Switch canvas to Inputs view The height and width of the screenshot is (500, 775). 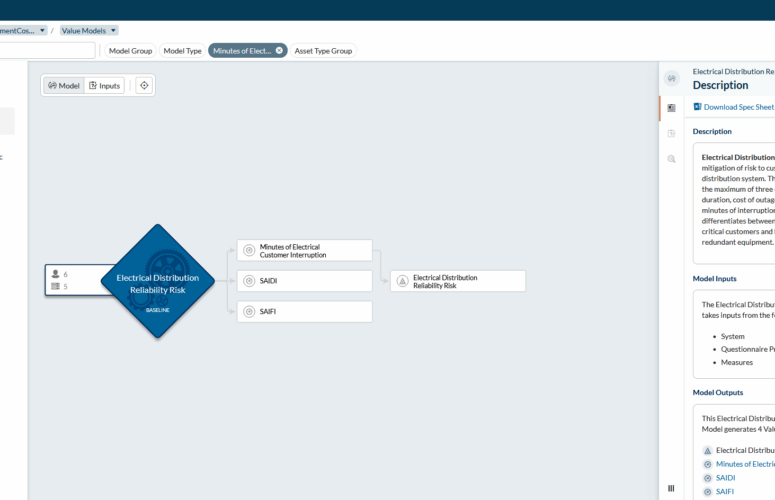(105, 86)
